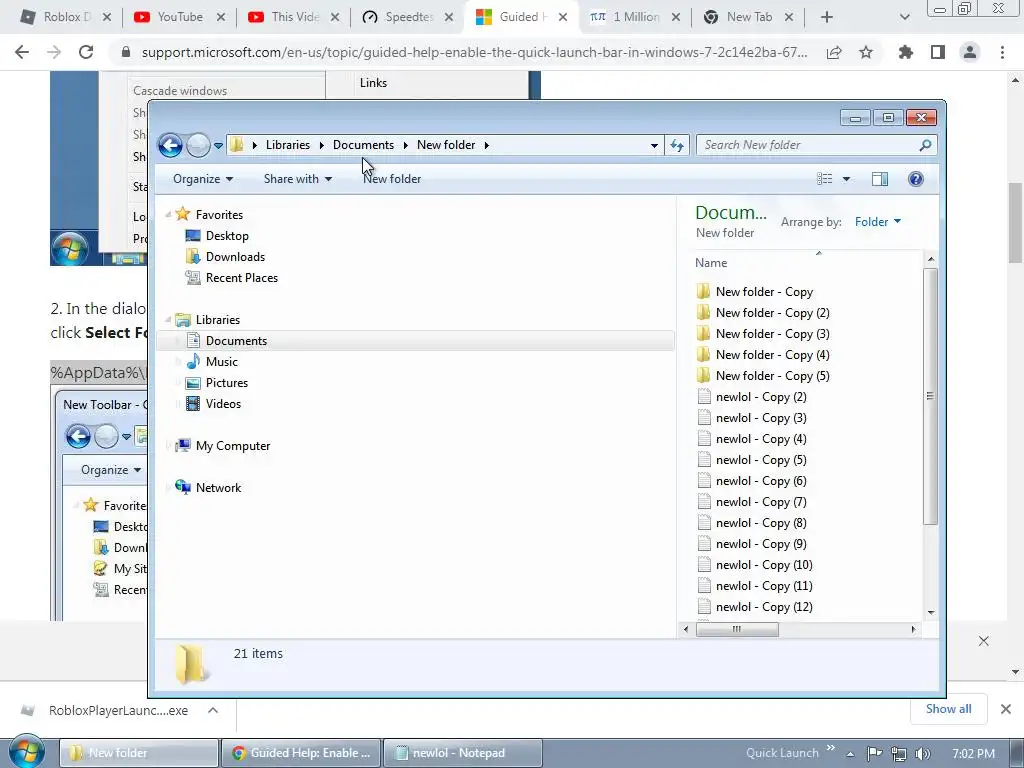1024x768 pixels.
Task: Click Libraries in the breadcrumb path
Action: point(287,145)
